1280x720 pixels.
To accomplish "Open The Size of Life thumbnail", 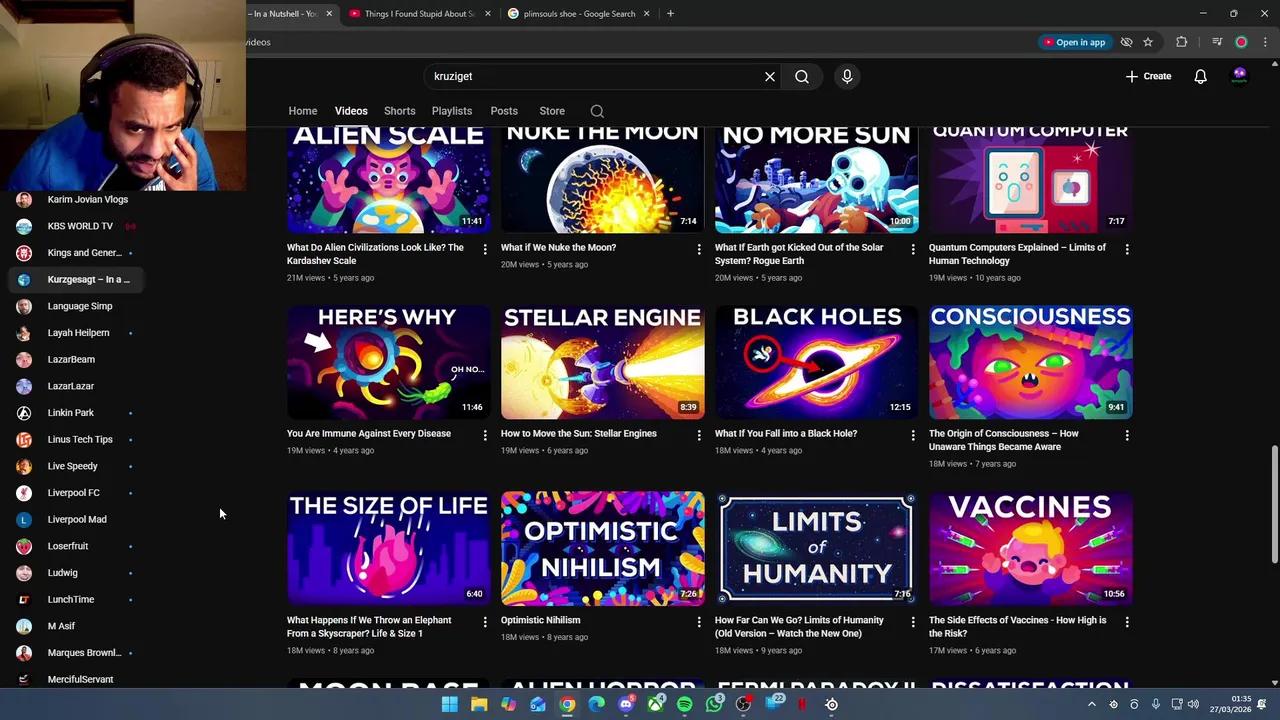I will (388, 549).
